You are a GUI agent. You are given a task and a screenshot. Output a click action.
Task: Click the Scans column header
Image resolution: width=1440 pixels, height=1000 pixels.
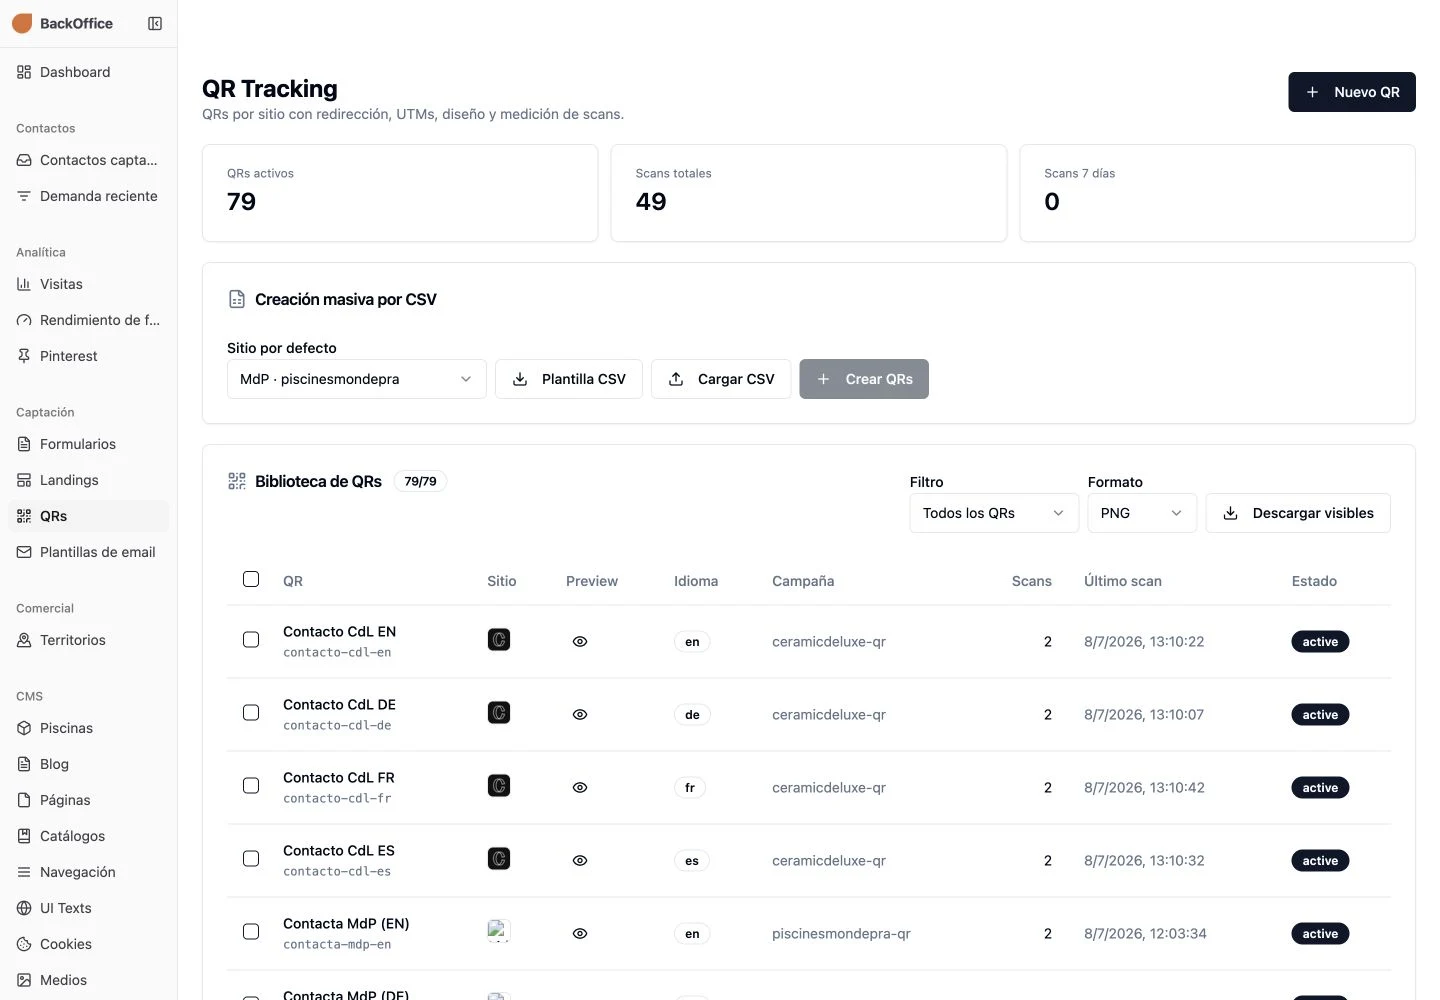[1031, 581]
